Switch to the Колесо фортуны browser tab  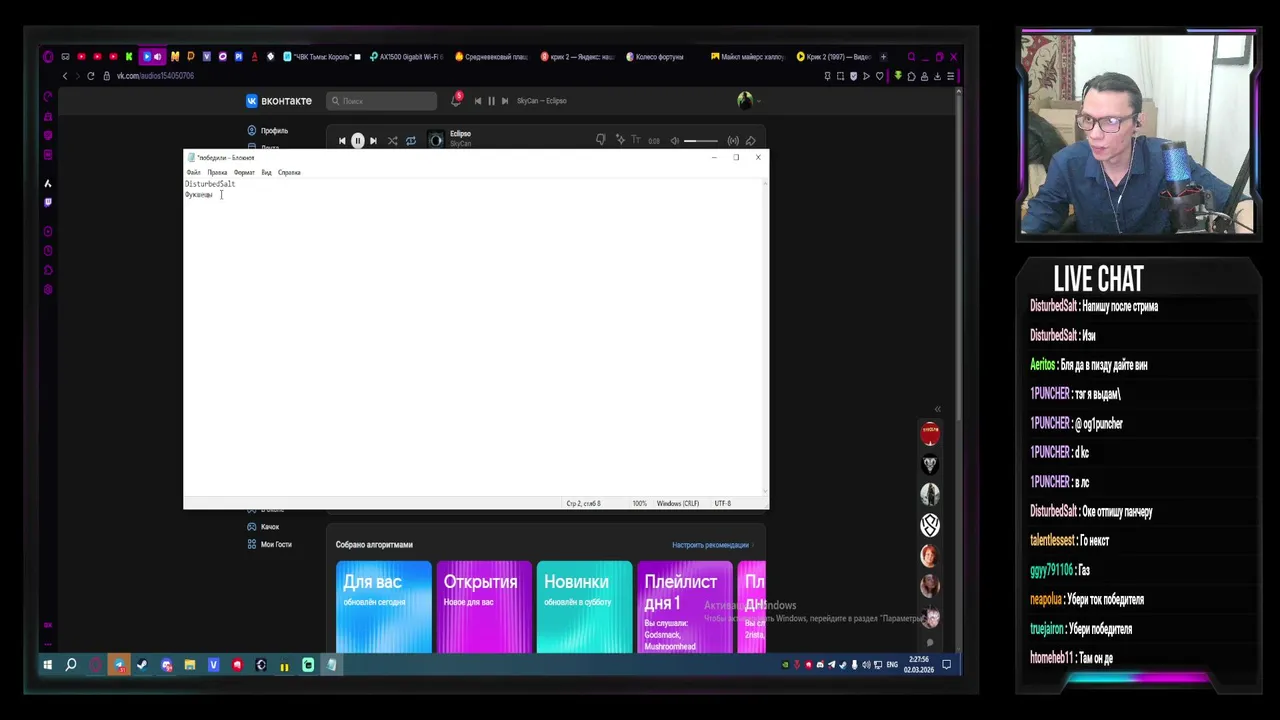656,57
